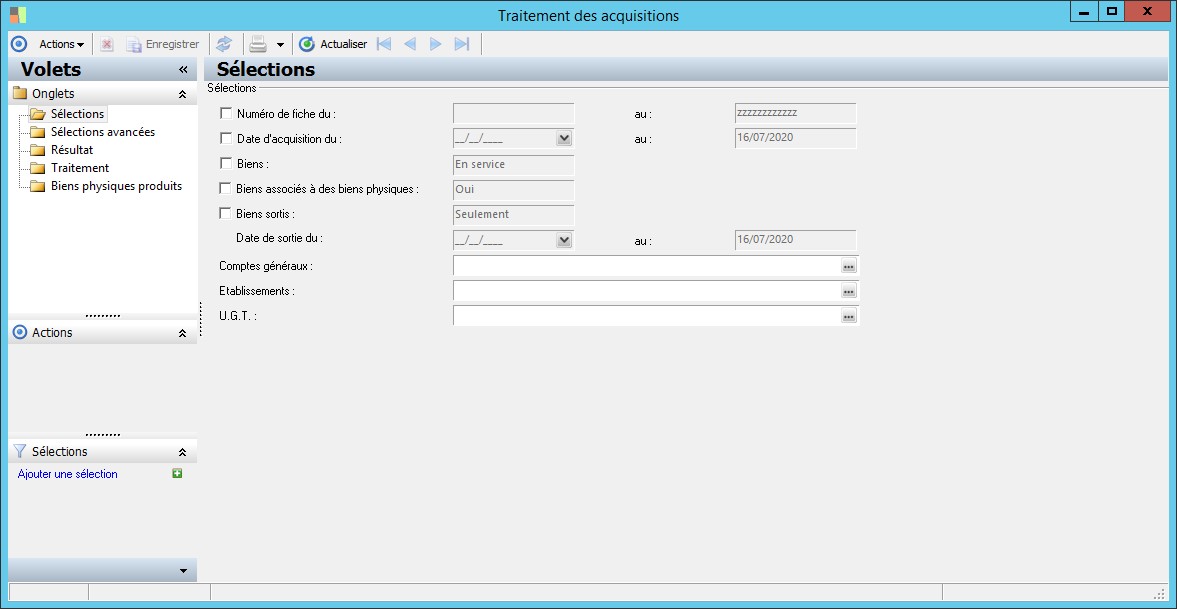
Task: Minimize the Traitement des acquisitions window
Action: tap(1083, 11)
